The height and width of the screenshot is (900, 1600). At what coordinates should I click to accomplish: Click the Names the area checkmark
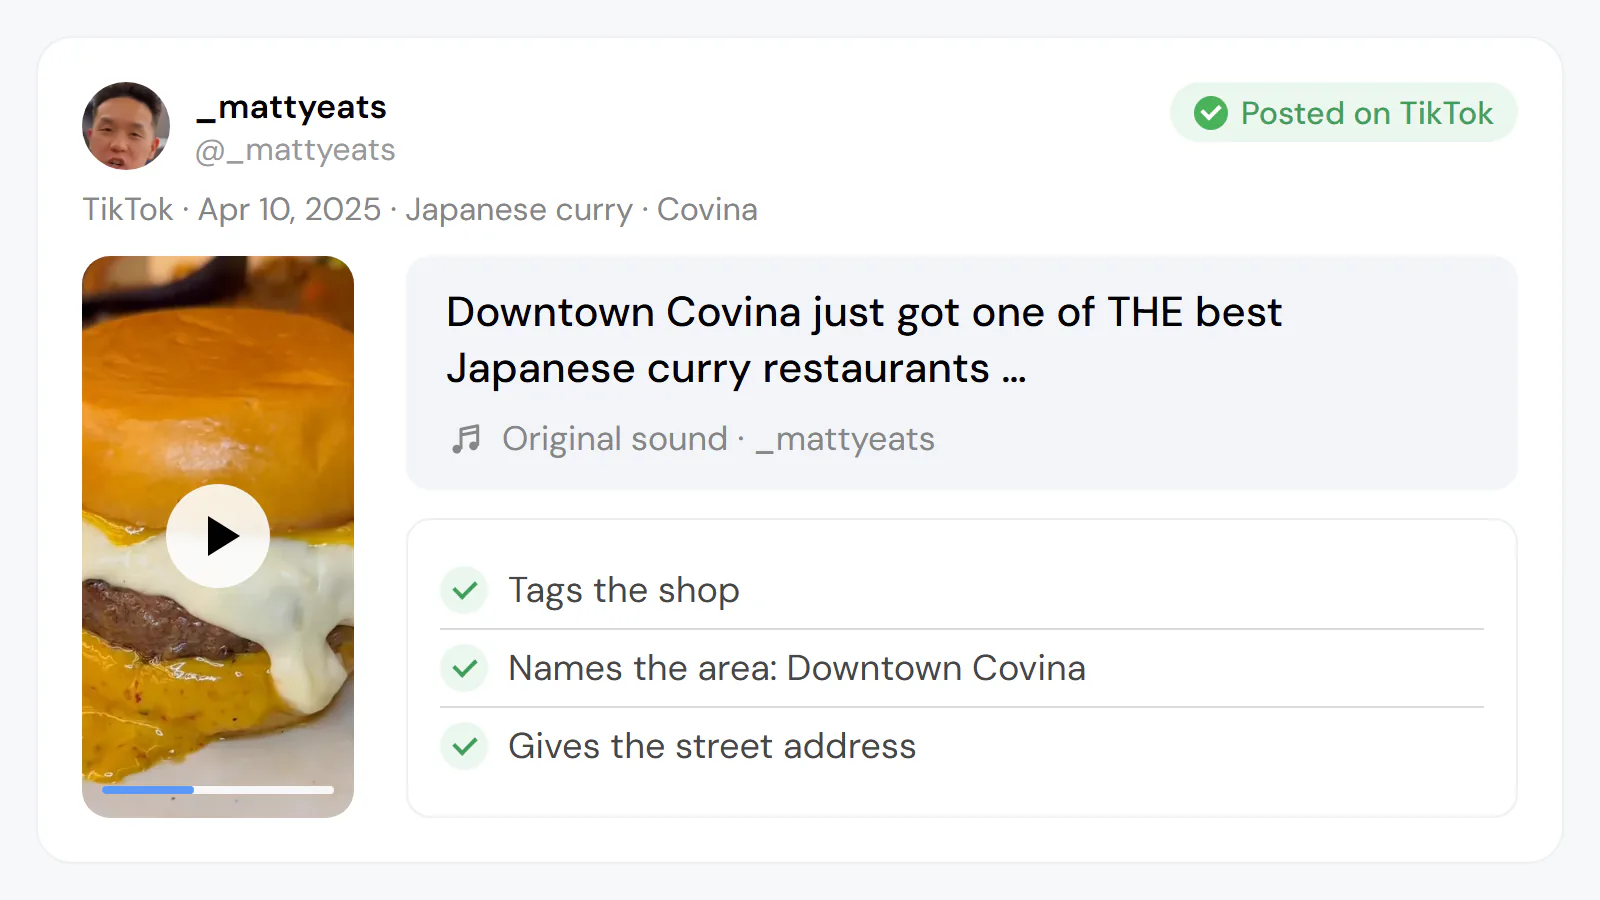pos(464,668)
